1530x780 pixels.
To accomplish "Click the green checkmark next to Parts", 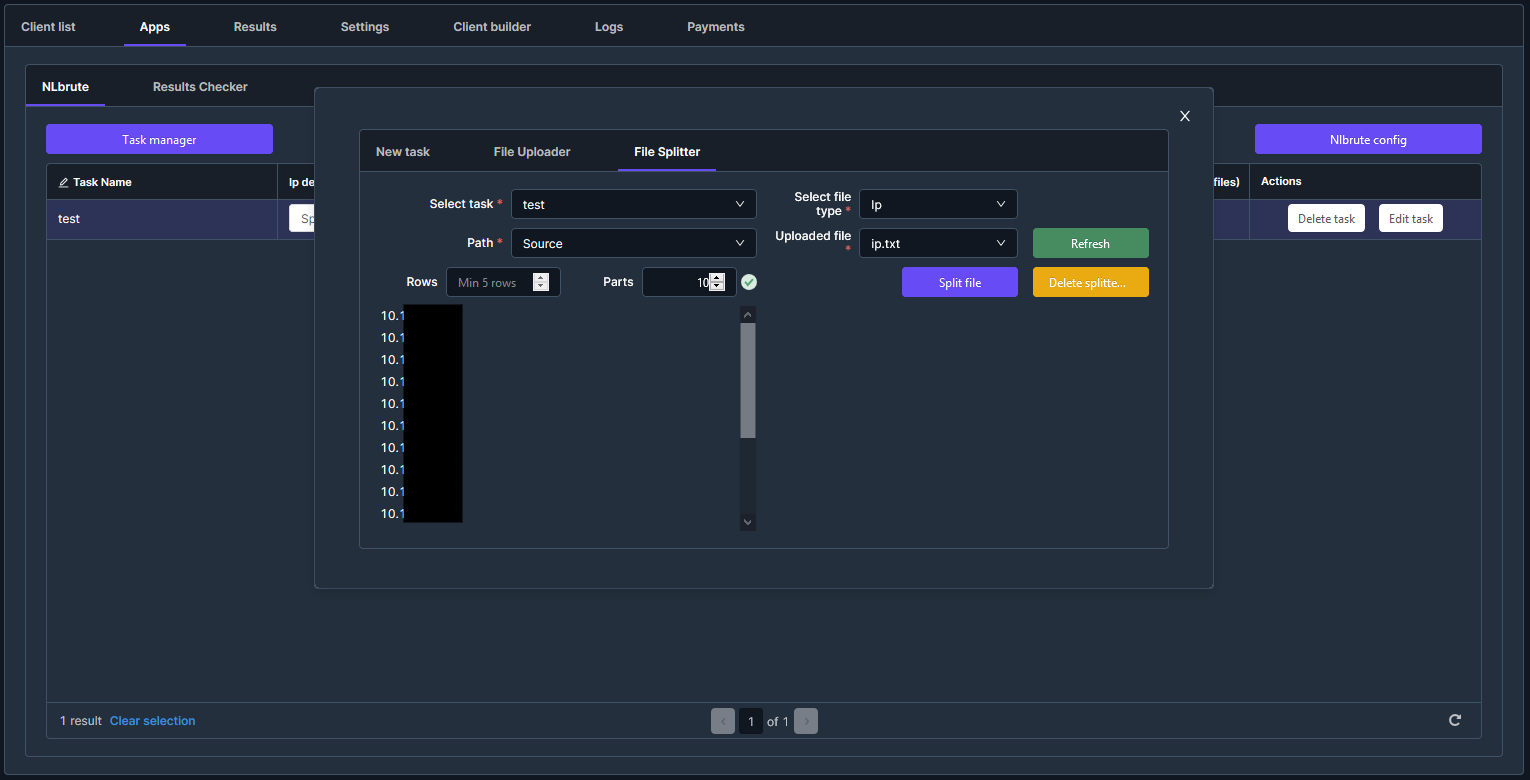I will pyautogui.click(x=749, y=282).
